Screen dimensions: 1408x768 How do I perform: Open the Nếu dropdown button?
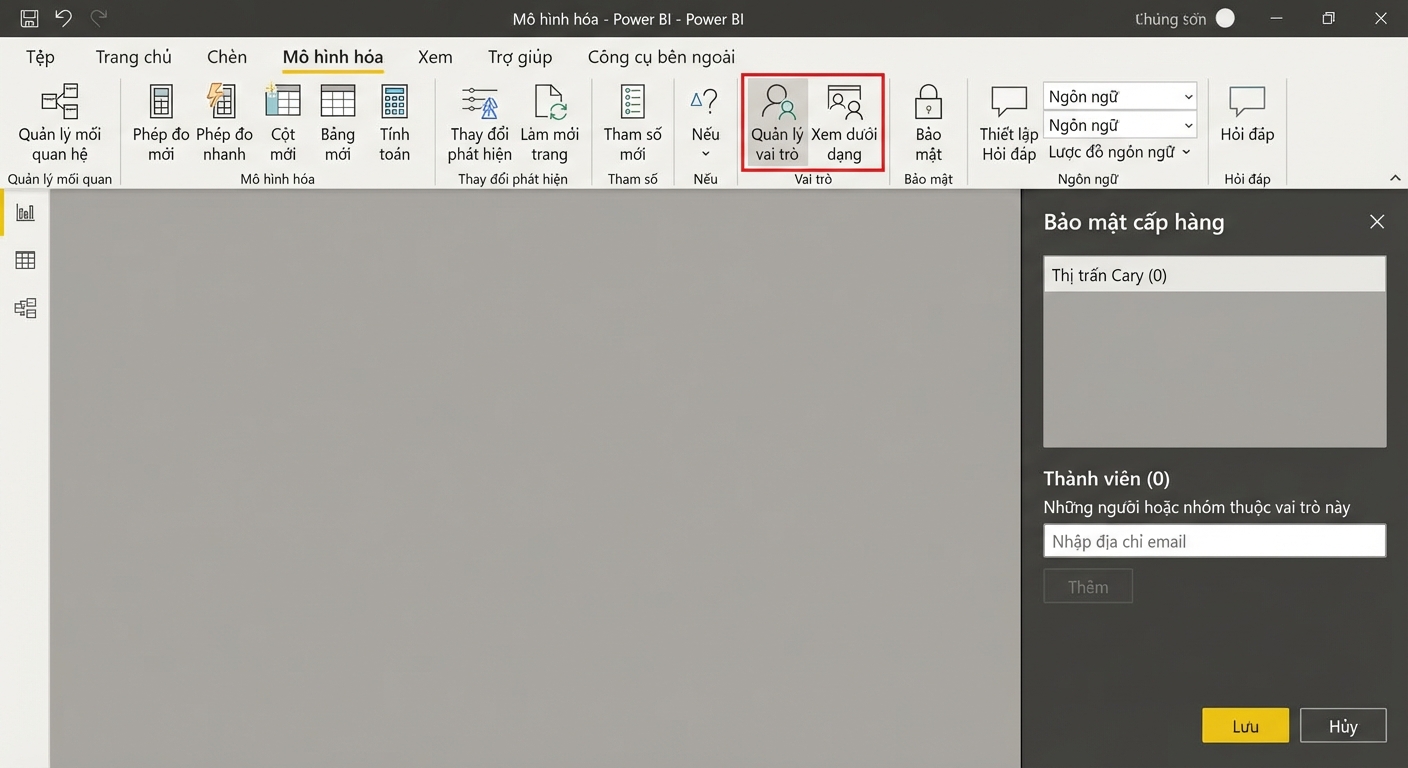pyautogui.click(x=705, y=124)
